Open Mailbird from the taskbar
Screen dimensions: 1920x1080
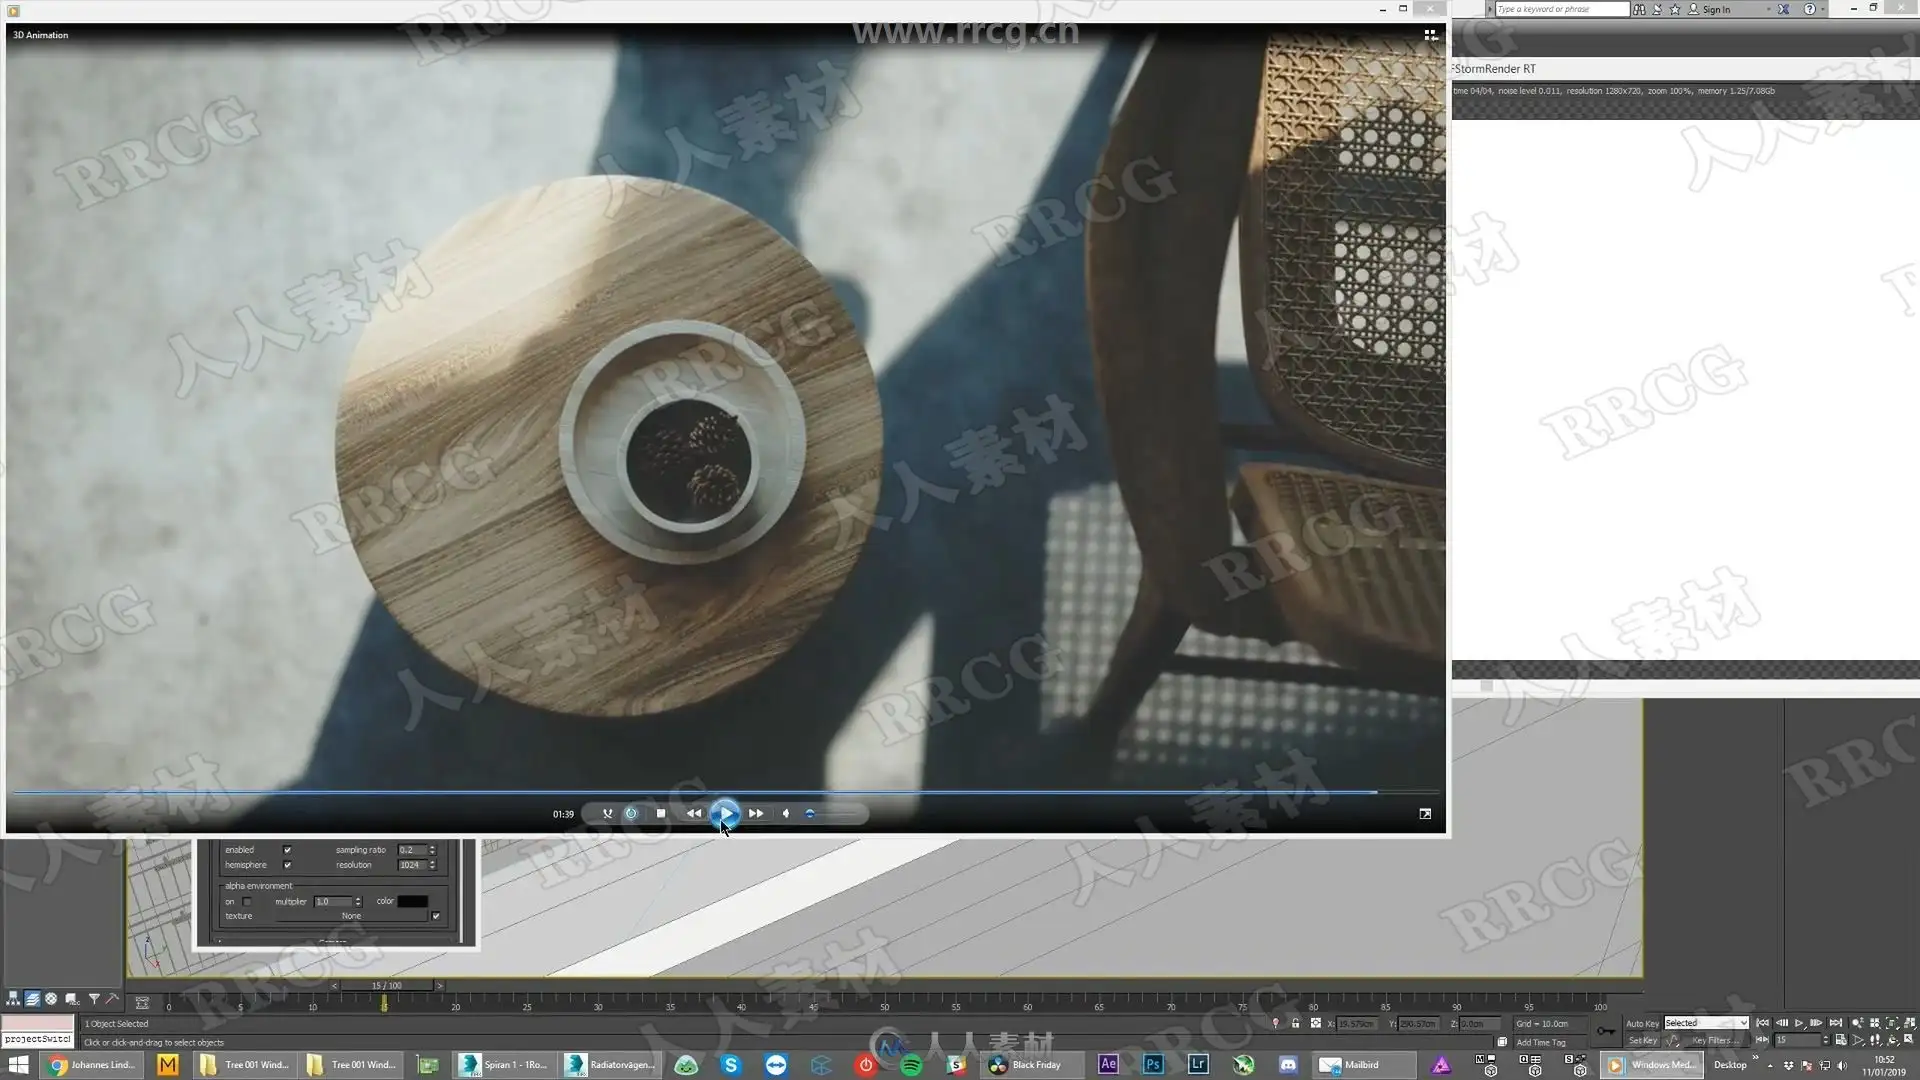point(1364,1065)
